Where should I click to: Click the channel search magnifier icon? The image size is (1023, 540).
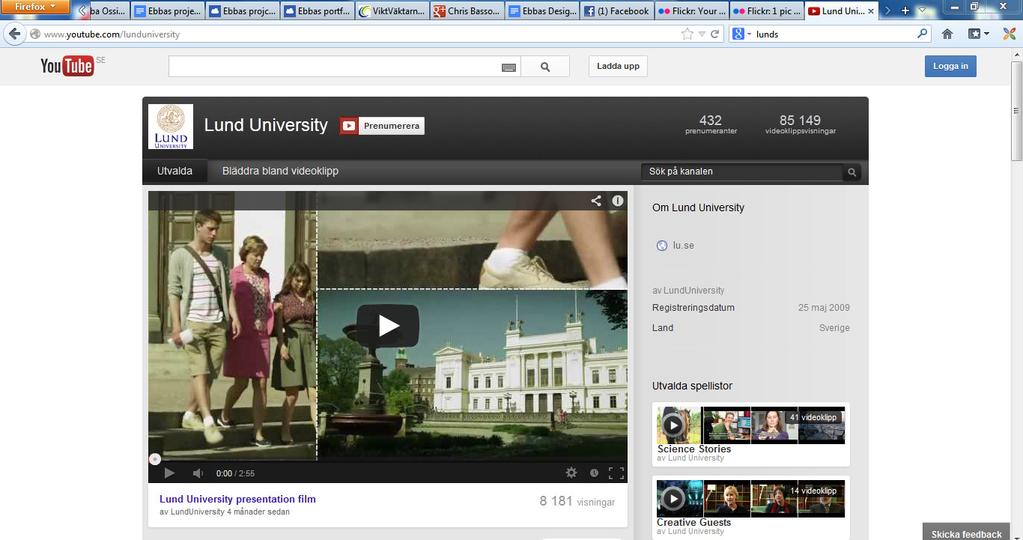point(851,172)
